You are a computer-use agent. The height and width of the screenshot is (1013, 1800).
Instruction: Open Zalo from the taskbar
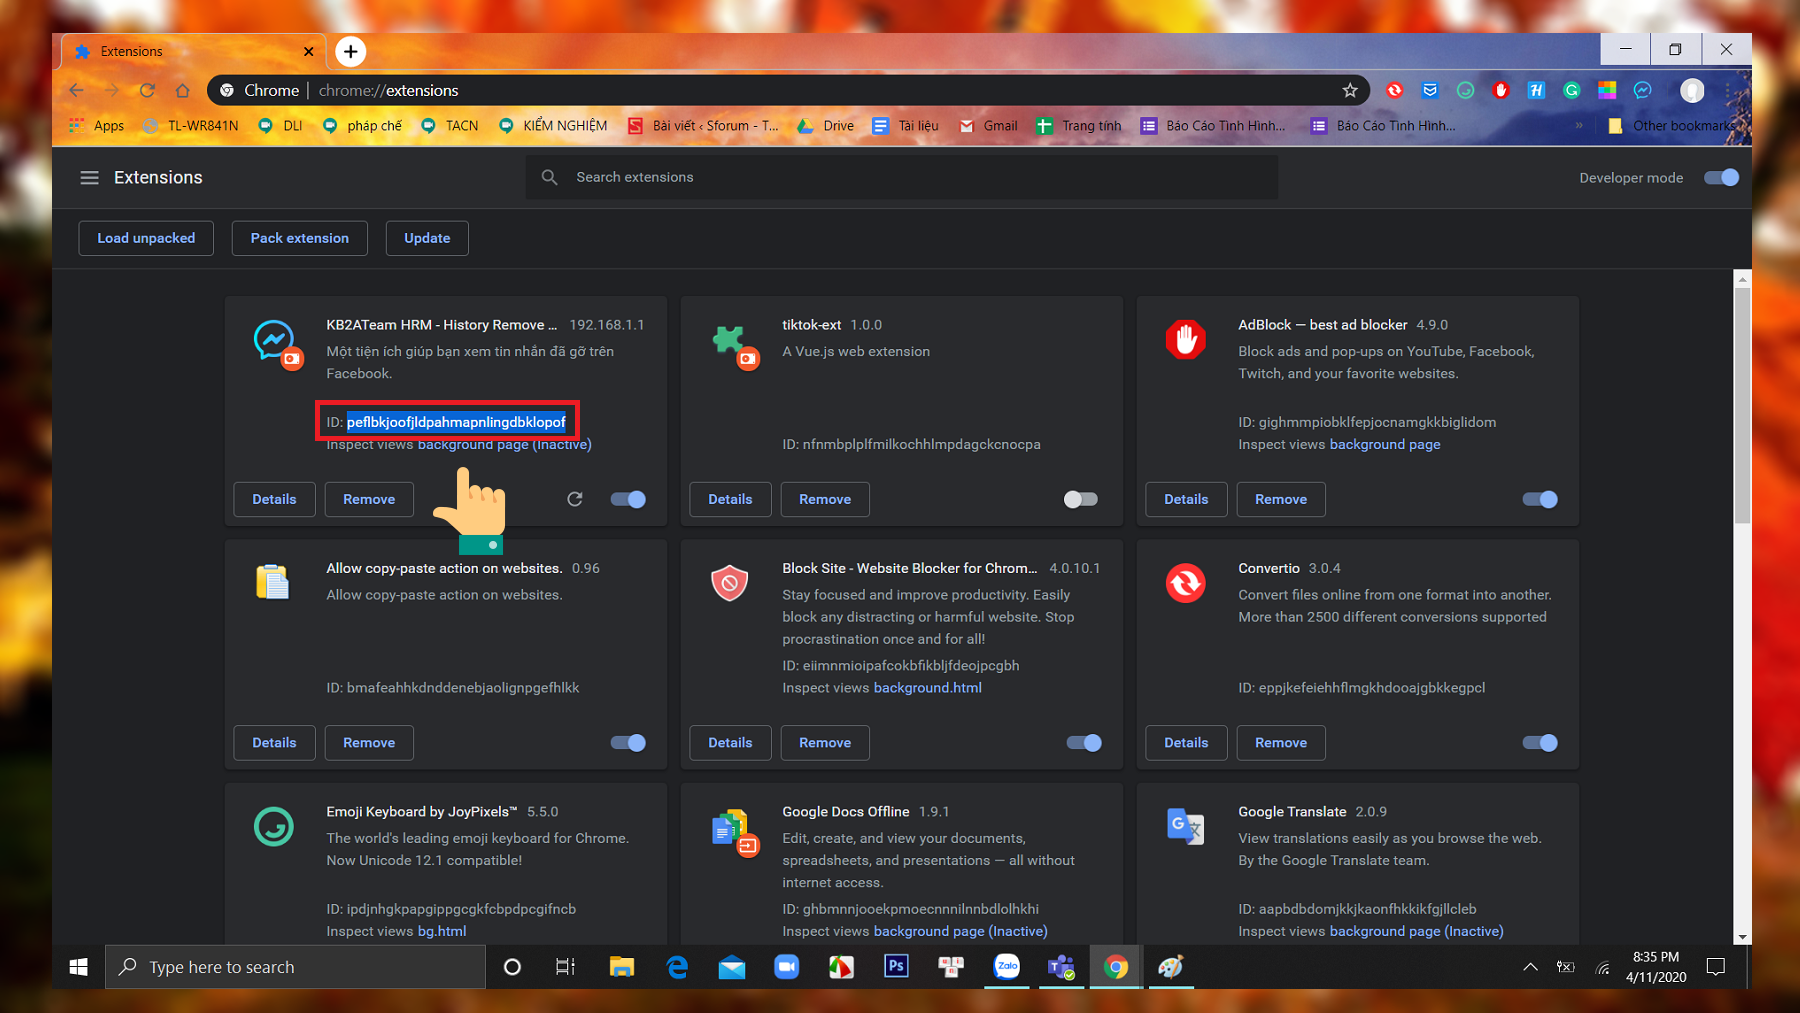coord(1006,966)
